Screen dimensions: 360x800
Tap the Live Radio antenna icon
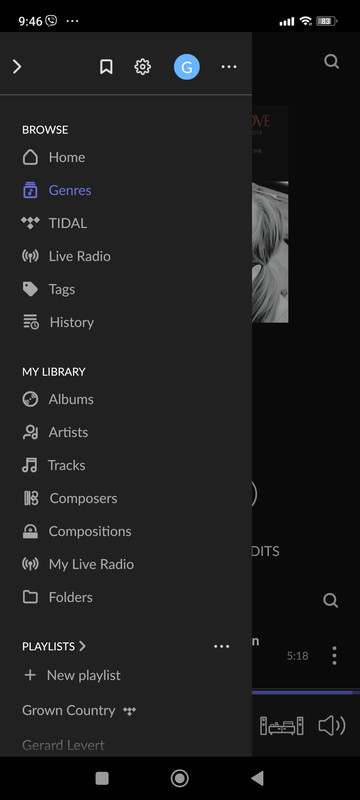(30, 256)
